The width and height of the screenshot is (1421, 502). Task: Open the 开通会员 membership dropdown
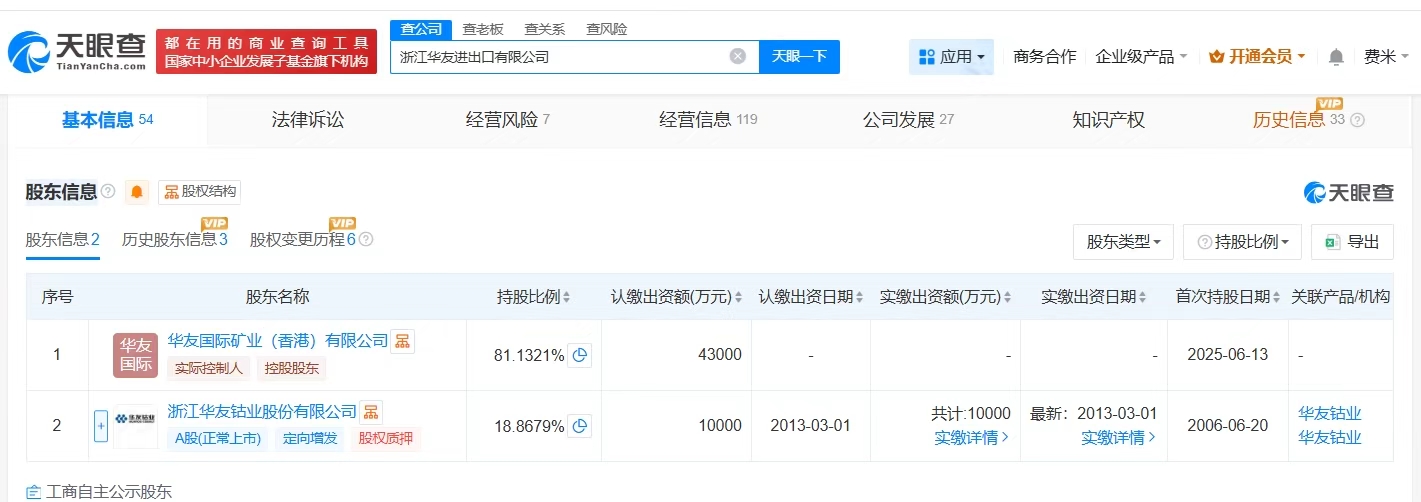[x=1257, y=57]
